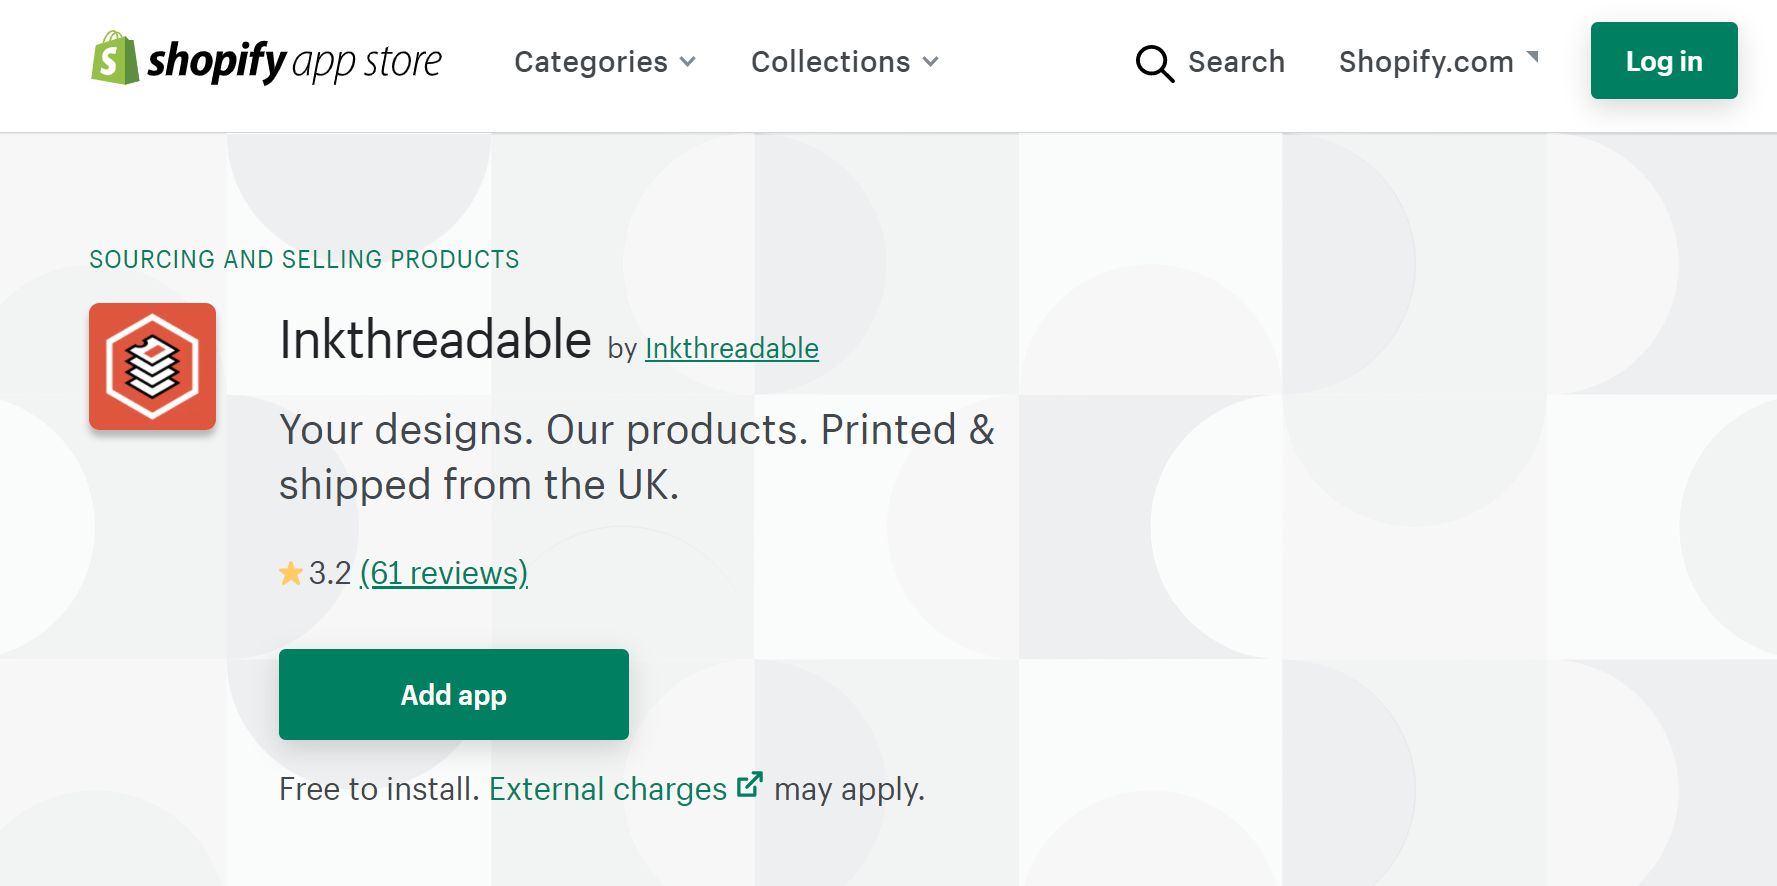Click the yellow star rating icon
1777x886 pixels.
[x=291, y=574]
